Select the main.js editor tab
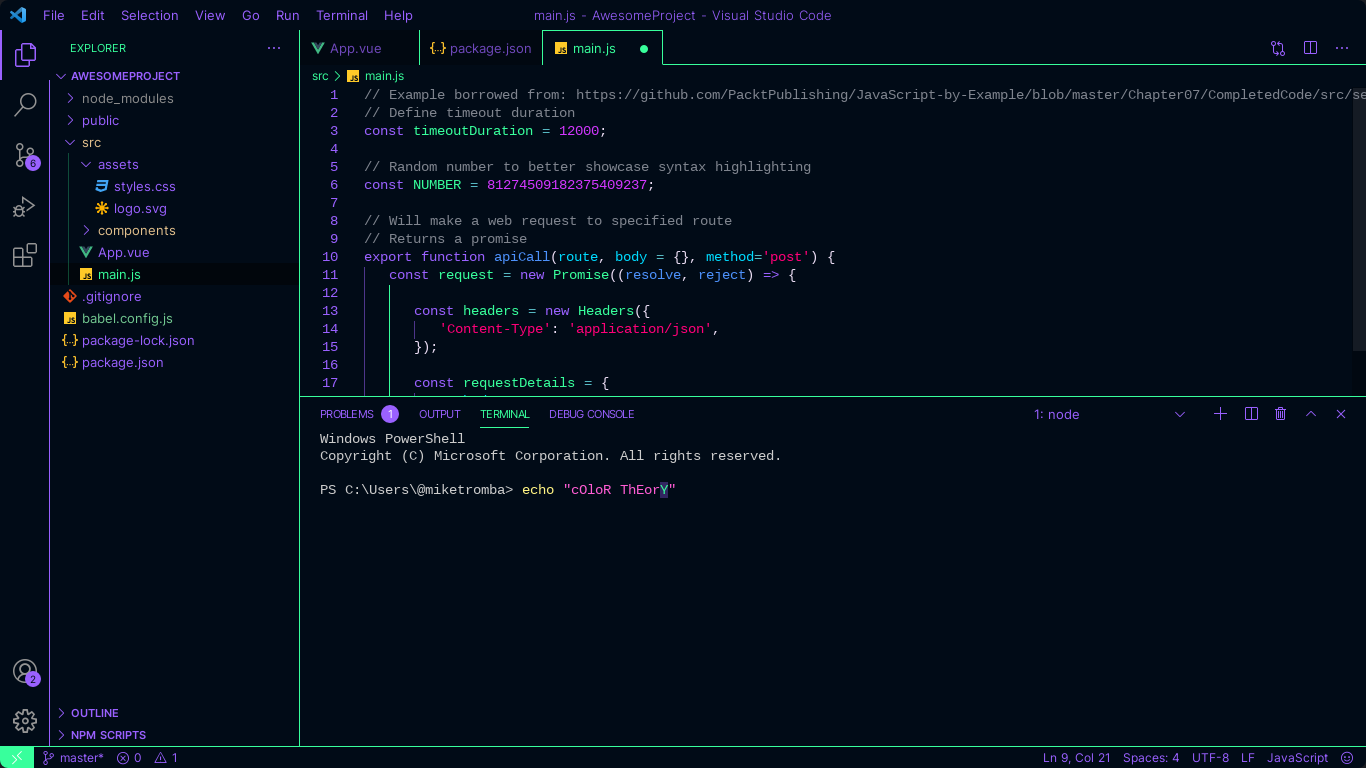Screen dimensions: 1366x768 (x=602, y=48)
